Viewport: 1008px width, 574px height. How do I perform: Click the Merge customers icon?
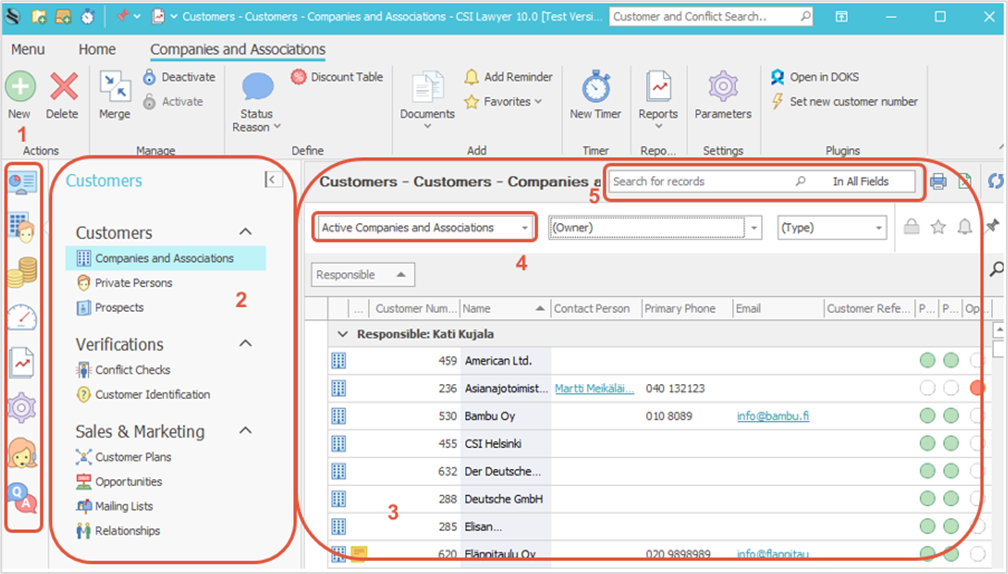click(115, 88)
